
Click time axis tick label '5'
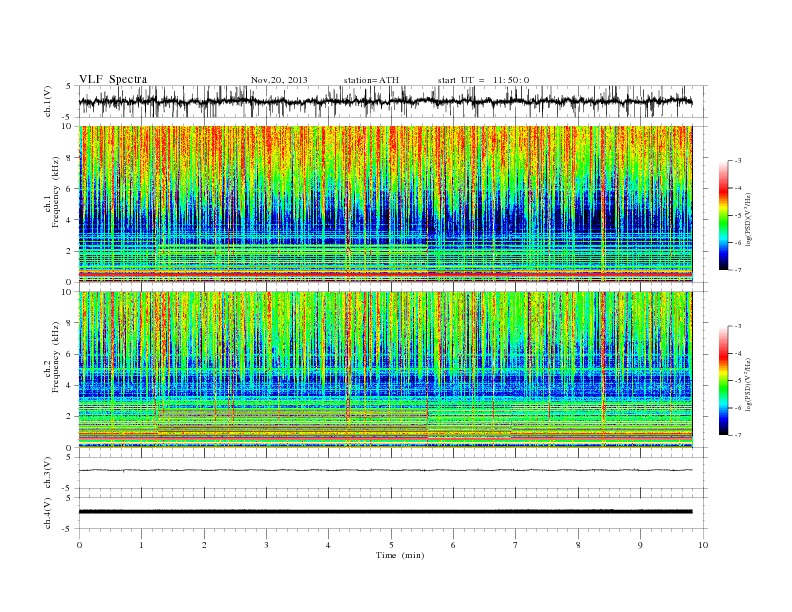391,545
